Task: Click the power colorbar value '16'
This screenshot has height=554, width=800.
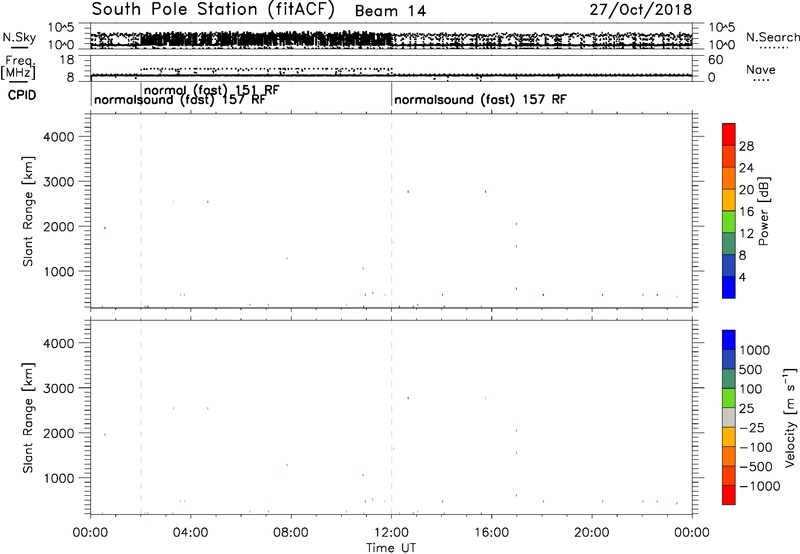Action: click(746, 212)
